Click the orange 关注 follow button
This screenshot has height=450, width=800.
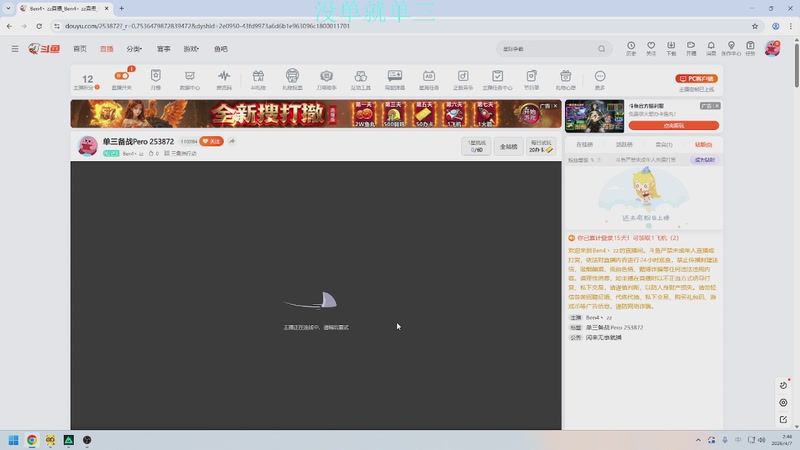tap(212, 141)
